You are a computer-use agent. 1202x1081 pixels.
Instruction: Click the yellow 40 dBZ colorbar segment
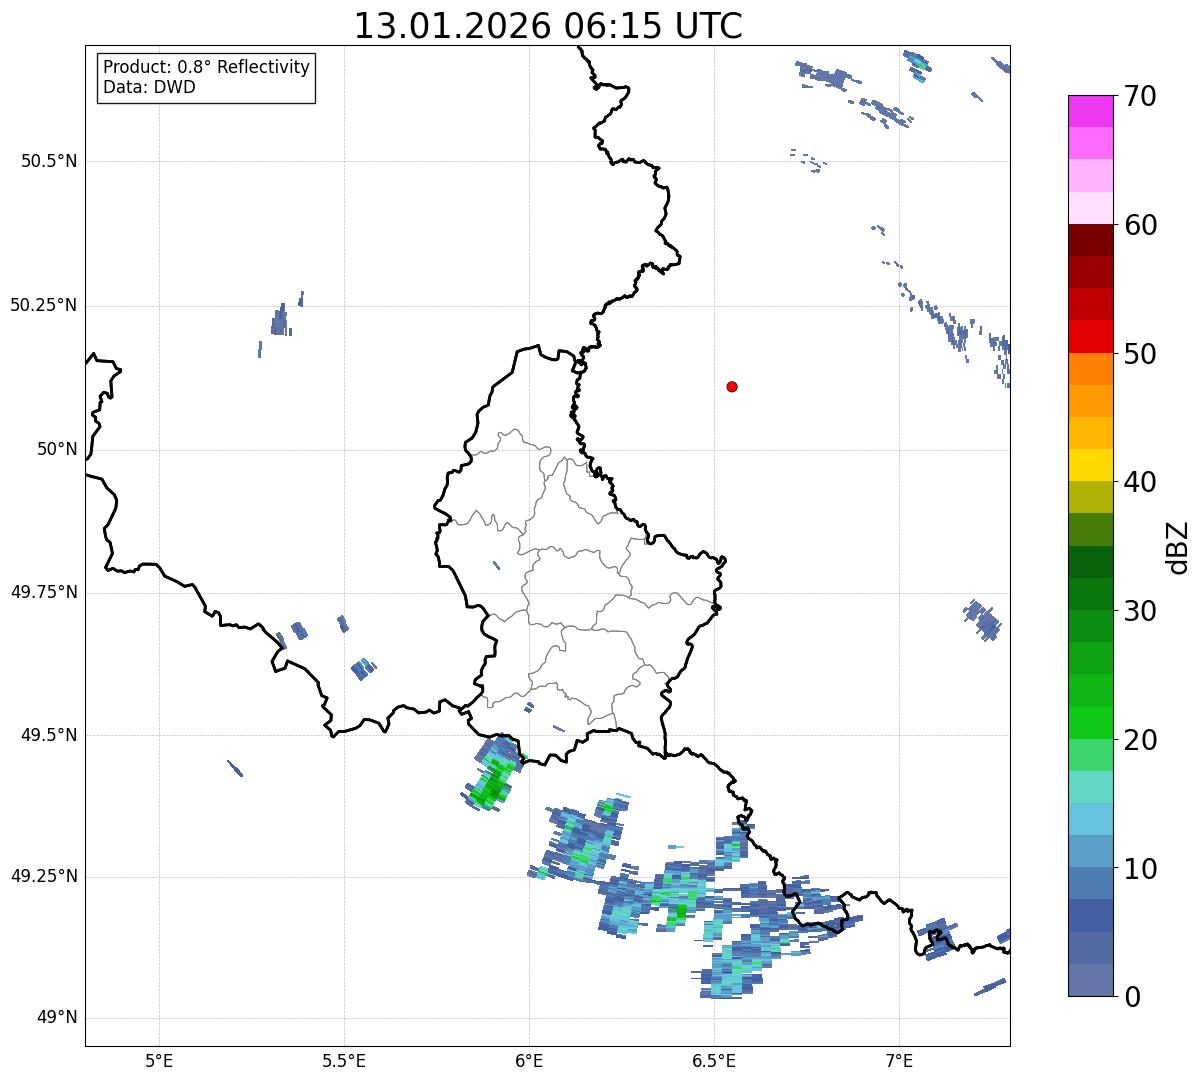coord(1090,465)
